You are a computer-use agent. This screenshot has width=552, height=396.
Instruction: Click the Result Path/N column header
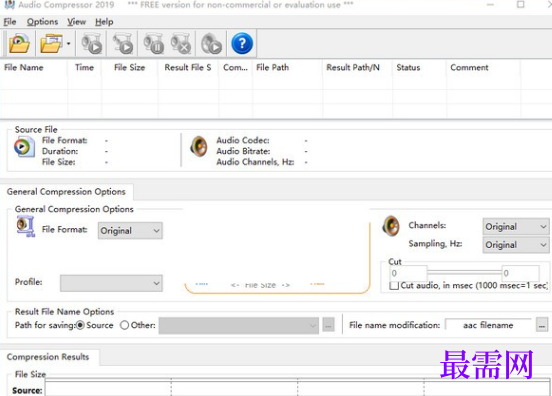357,68
